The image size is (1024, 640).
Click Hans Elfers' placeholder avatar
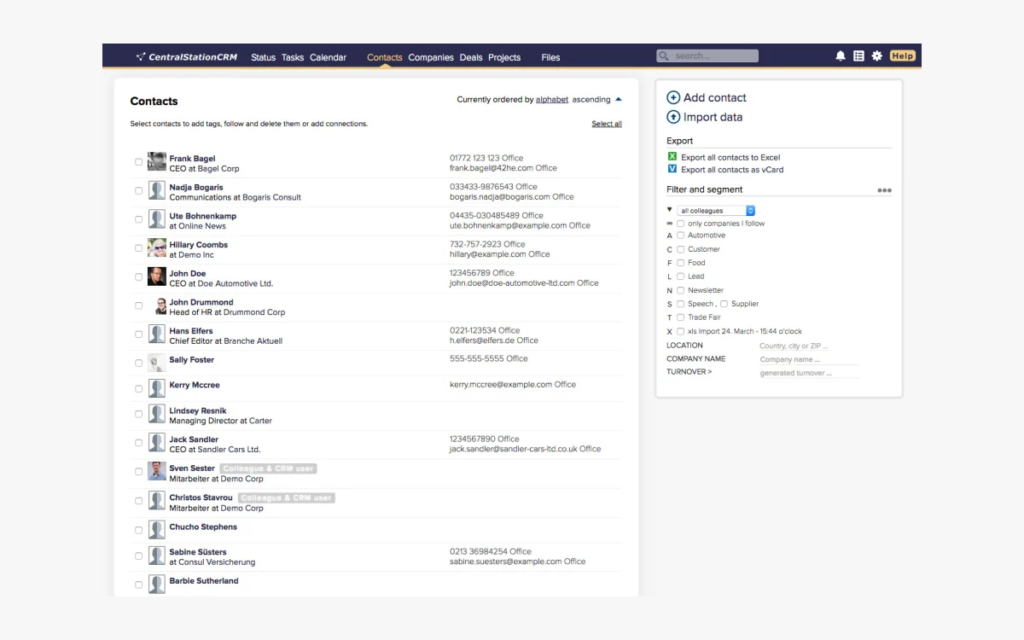click(x=157, y=334)
